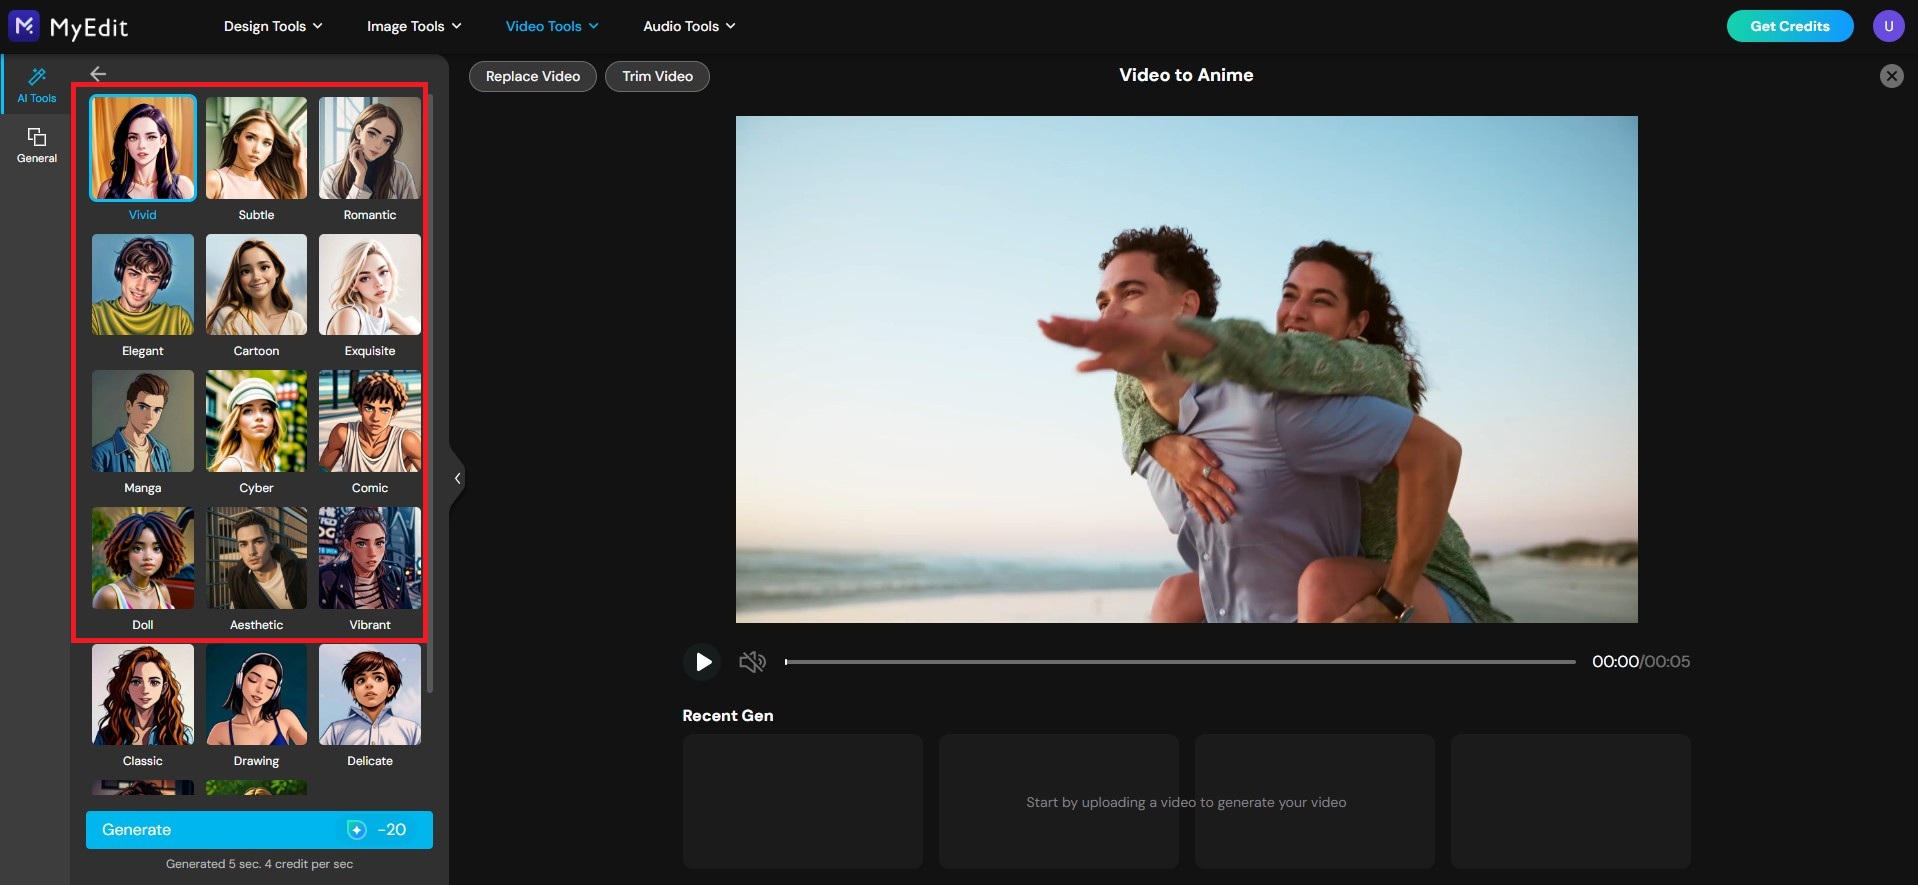The width and height of the screenshot is (1918, 885).
Task: Click the "Recent Gen" heading
Action: point(727,716)
